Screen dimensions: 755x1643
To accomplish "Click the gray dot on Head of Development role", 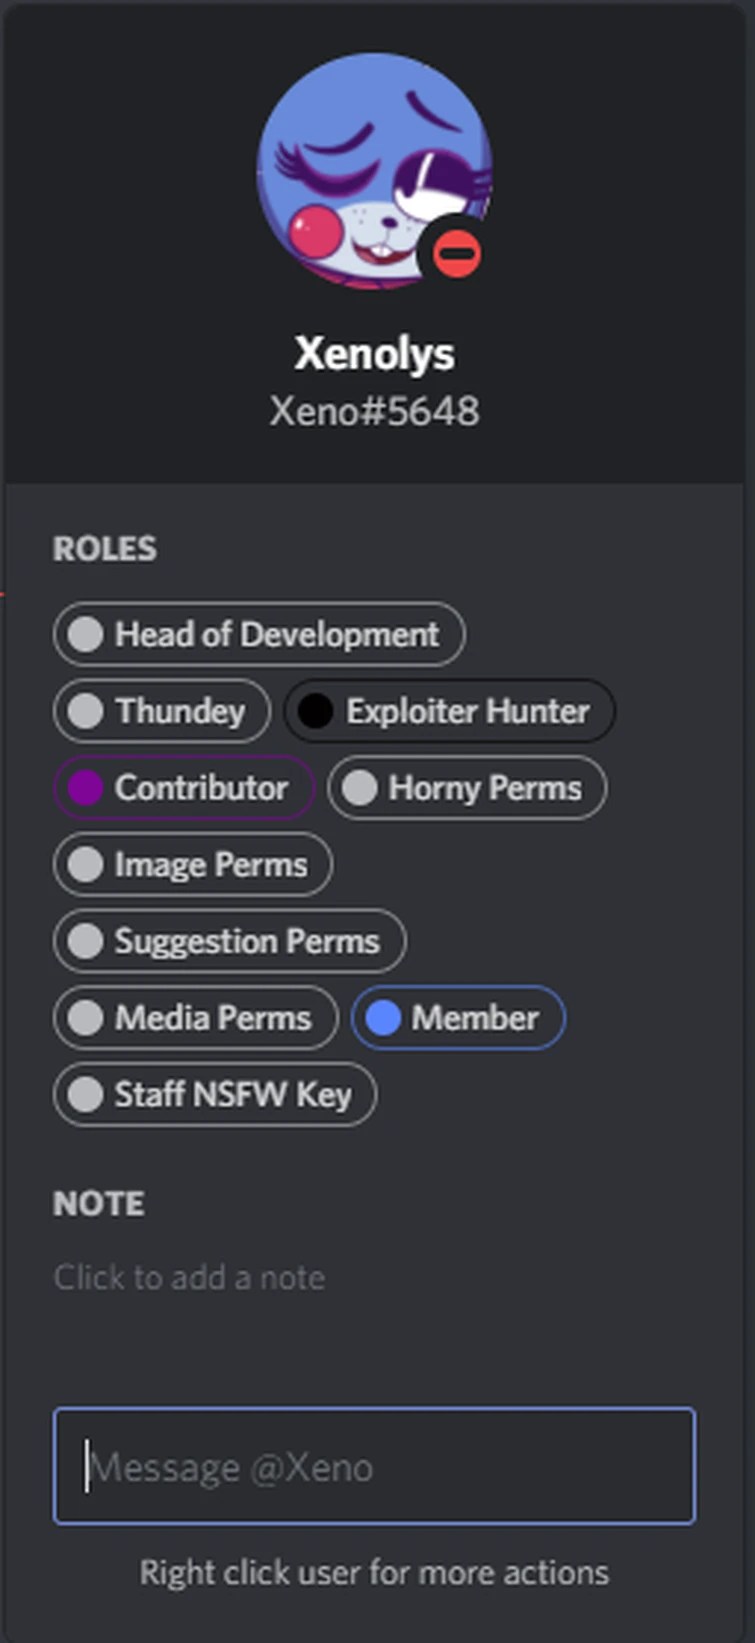I will [x=86, y=634].
